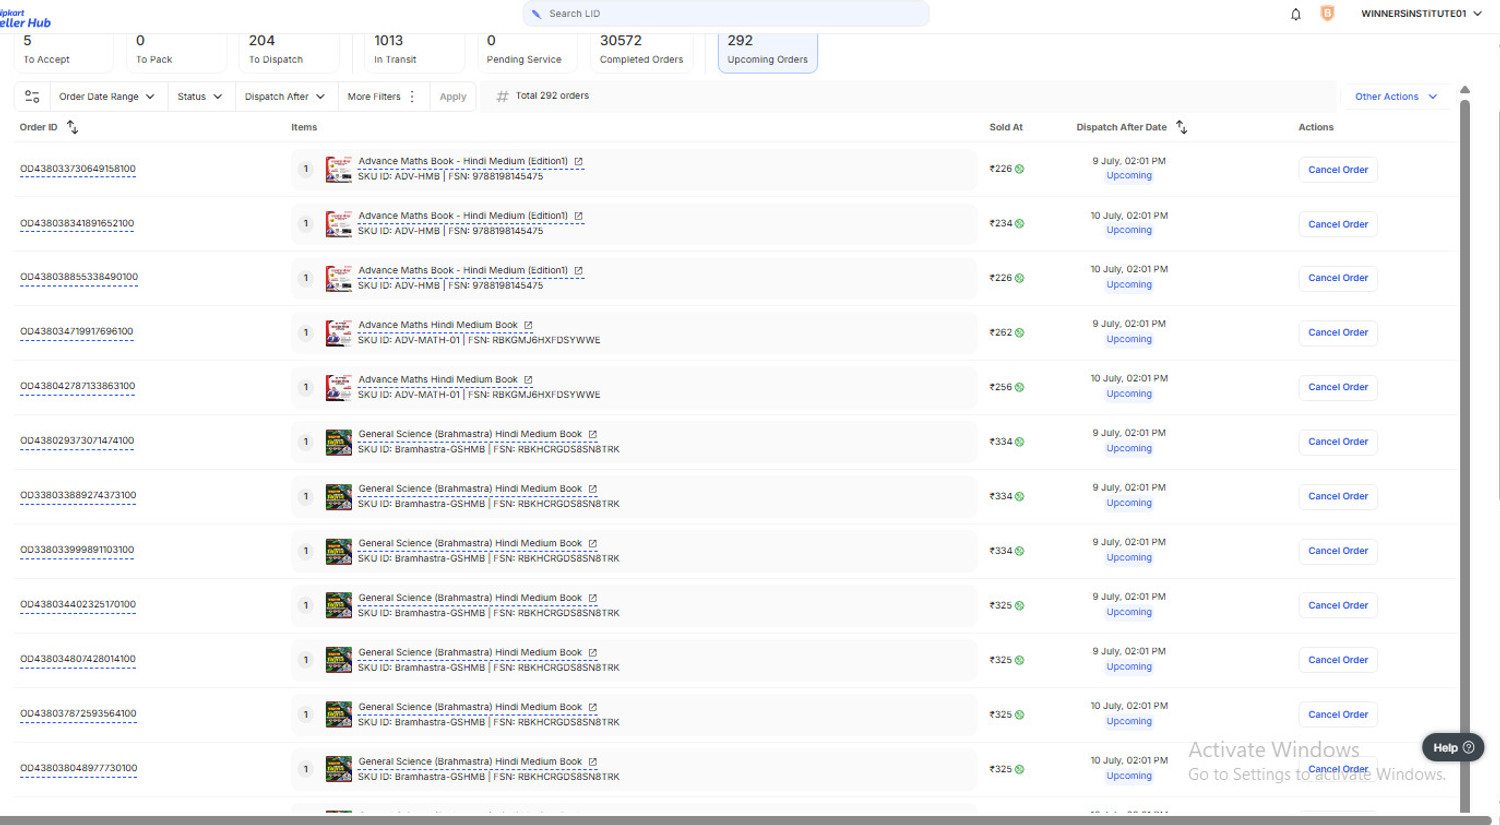Viewport: 1500px width, 825px height.
Task: Open the notifications bell icon
Action: (x=1295, y=14)
